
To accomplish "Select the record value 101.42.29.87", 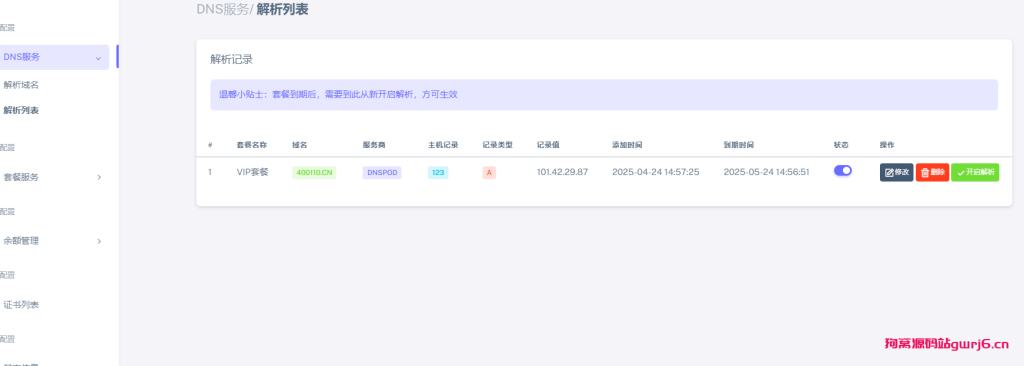I will point(562,172).
